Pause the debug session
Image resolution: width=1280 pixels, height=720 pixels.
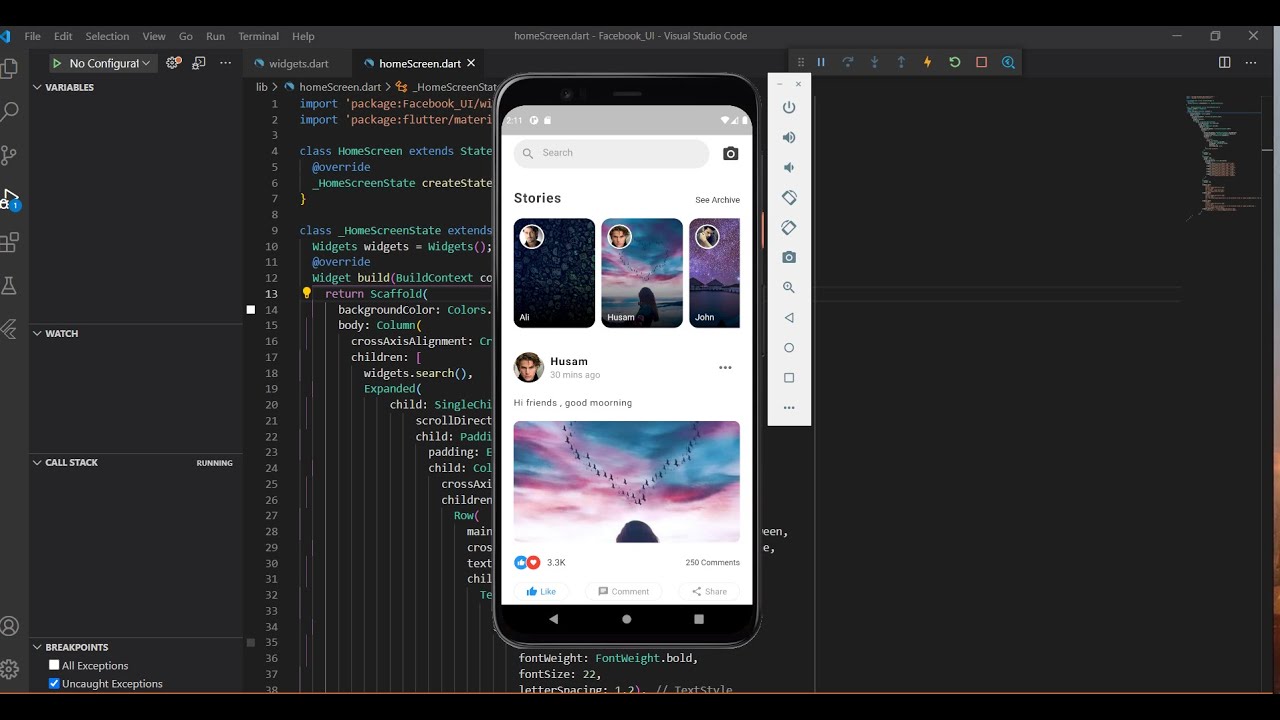(x=821, y=62)
